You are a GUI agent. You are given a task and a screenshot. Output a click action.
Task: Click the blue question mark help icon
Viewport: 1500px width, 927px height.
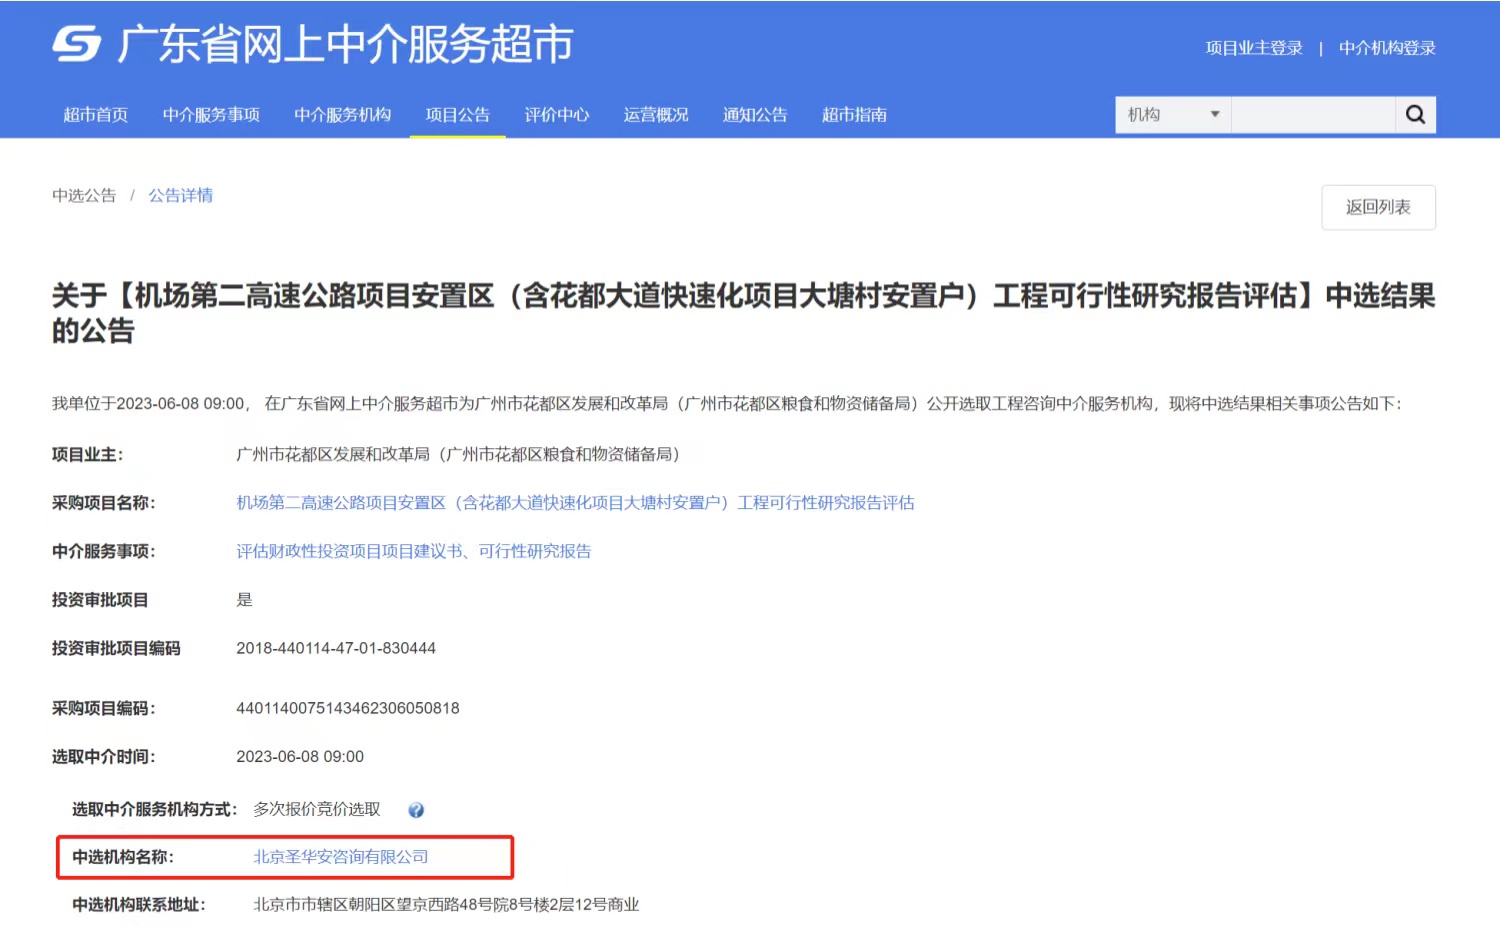pyautogui.click(x=416, y=810)
